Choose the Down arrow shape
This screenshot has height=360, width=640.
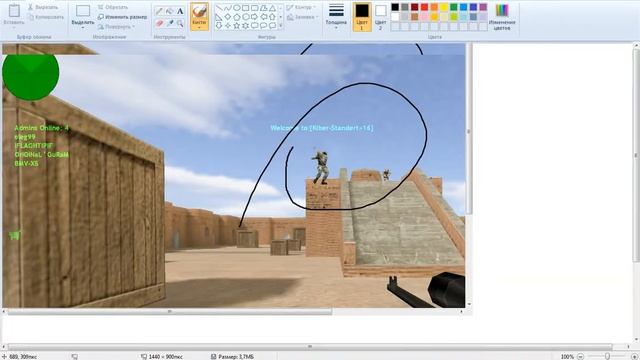219,25
